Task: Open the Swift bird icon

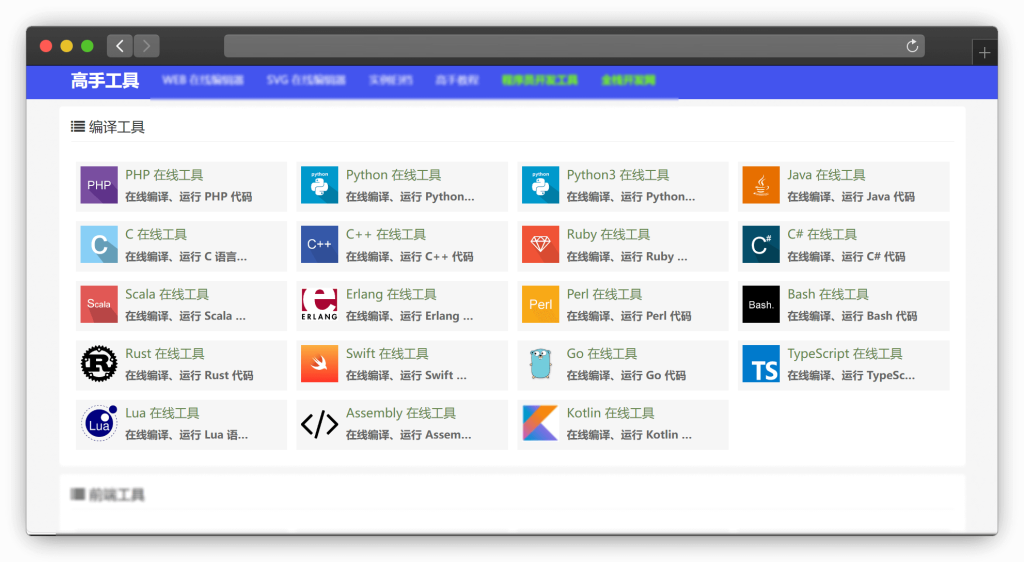Action: click(320, 363)
